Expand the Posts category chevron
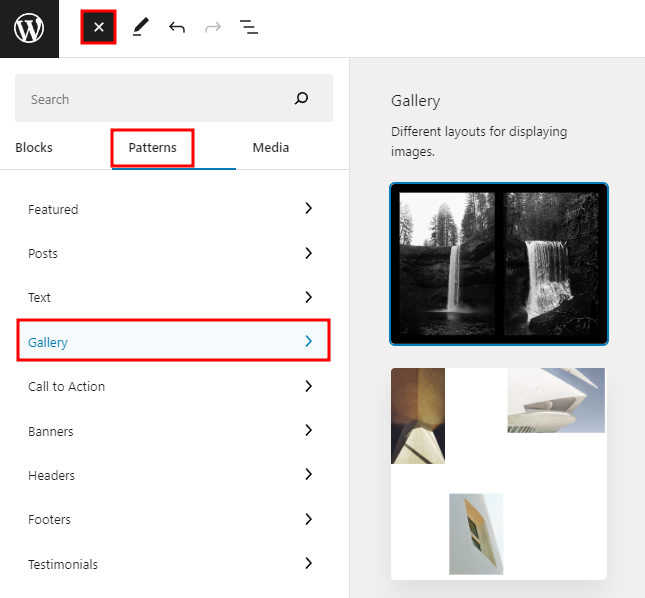This screenshot has height=598, width=645. tap(308, 253)
